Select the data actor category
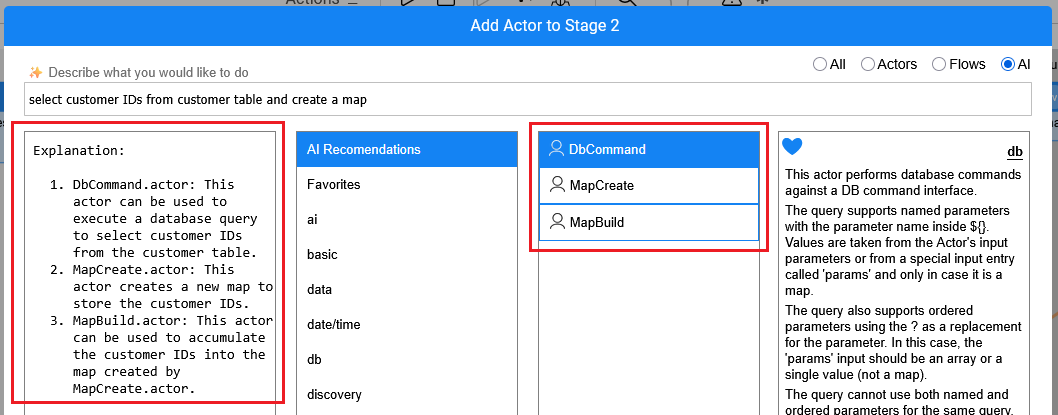Image resolution: width=1058 pixels, height=415 pixels. tap(321, 289)
